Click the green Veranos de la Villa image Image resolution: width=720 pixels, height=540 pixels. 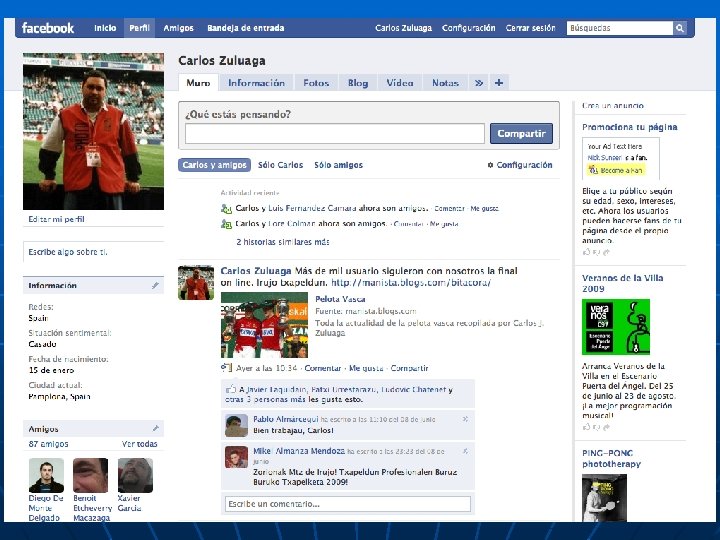pos(616,326)
